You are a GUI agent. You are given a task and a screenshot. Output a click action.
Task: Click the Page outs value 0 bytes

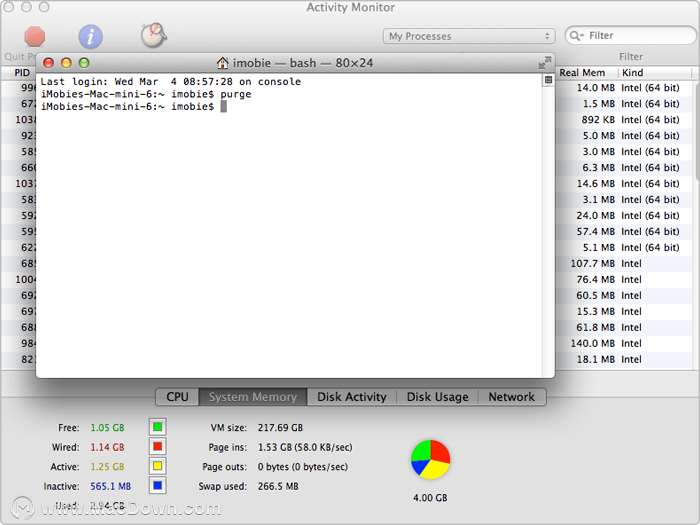click(x=303, y=467)
